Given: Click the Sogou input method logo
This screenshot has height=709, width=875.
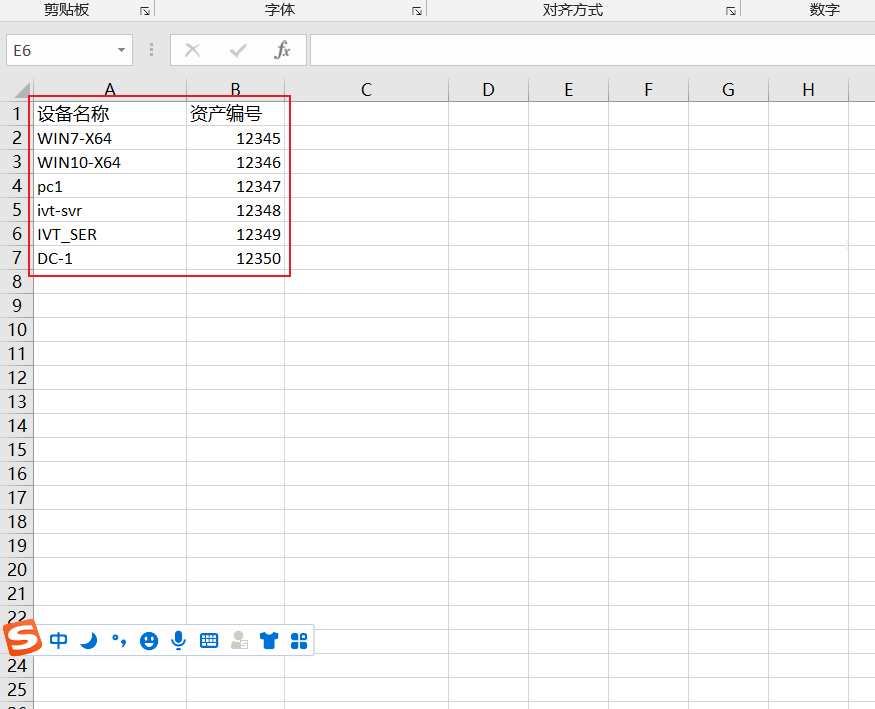Looking at the screenshot, I should [x=22, y=640].
